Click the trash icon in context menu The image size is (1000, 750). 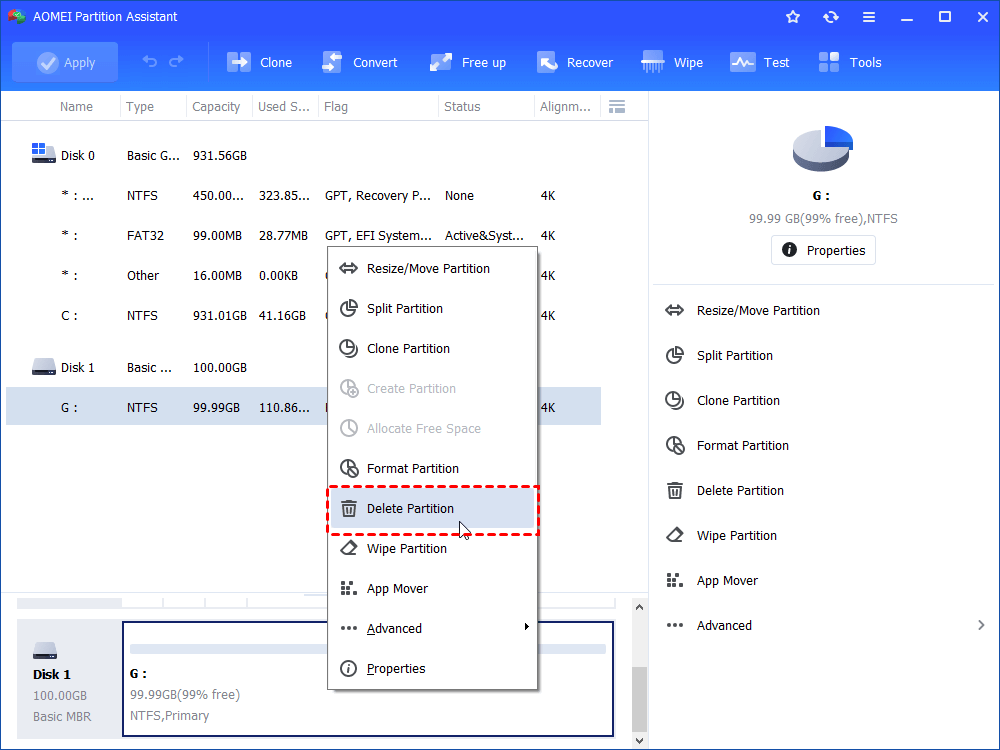click(348, 508)
